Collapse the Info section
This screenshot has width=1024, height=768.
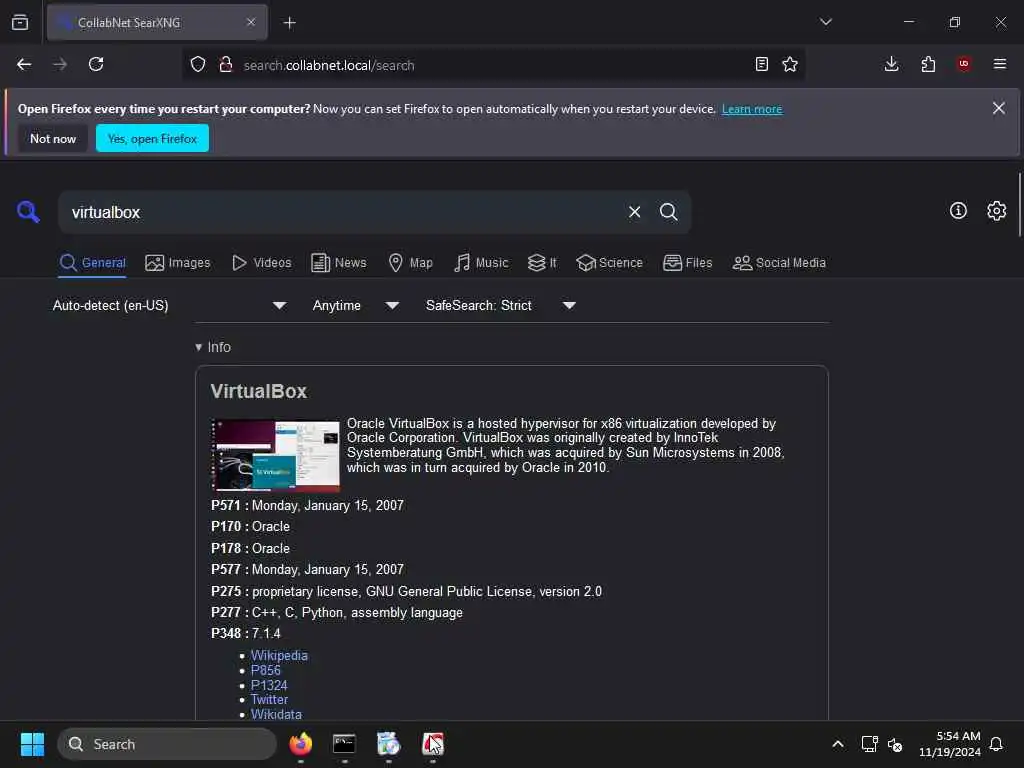[x=213, y=347]
